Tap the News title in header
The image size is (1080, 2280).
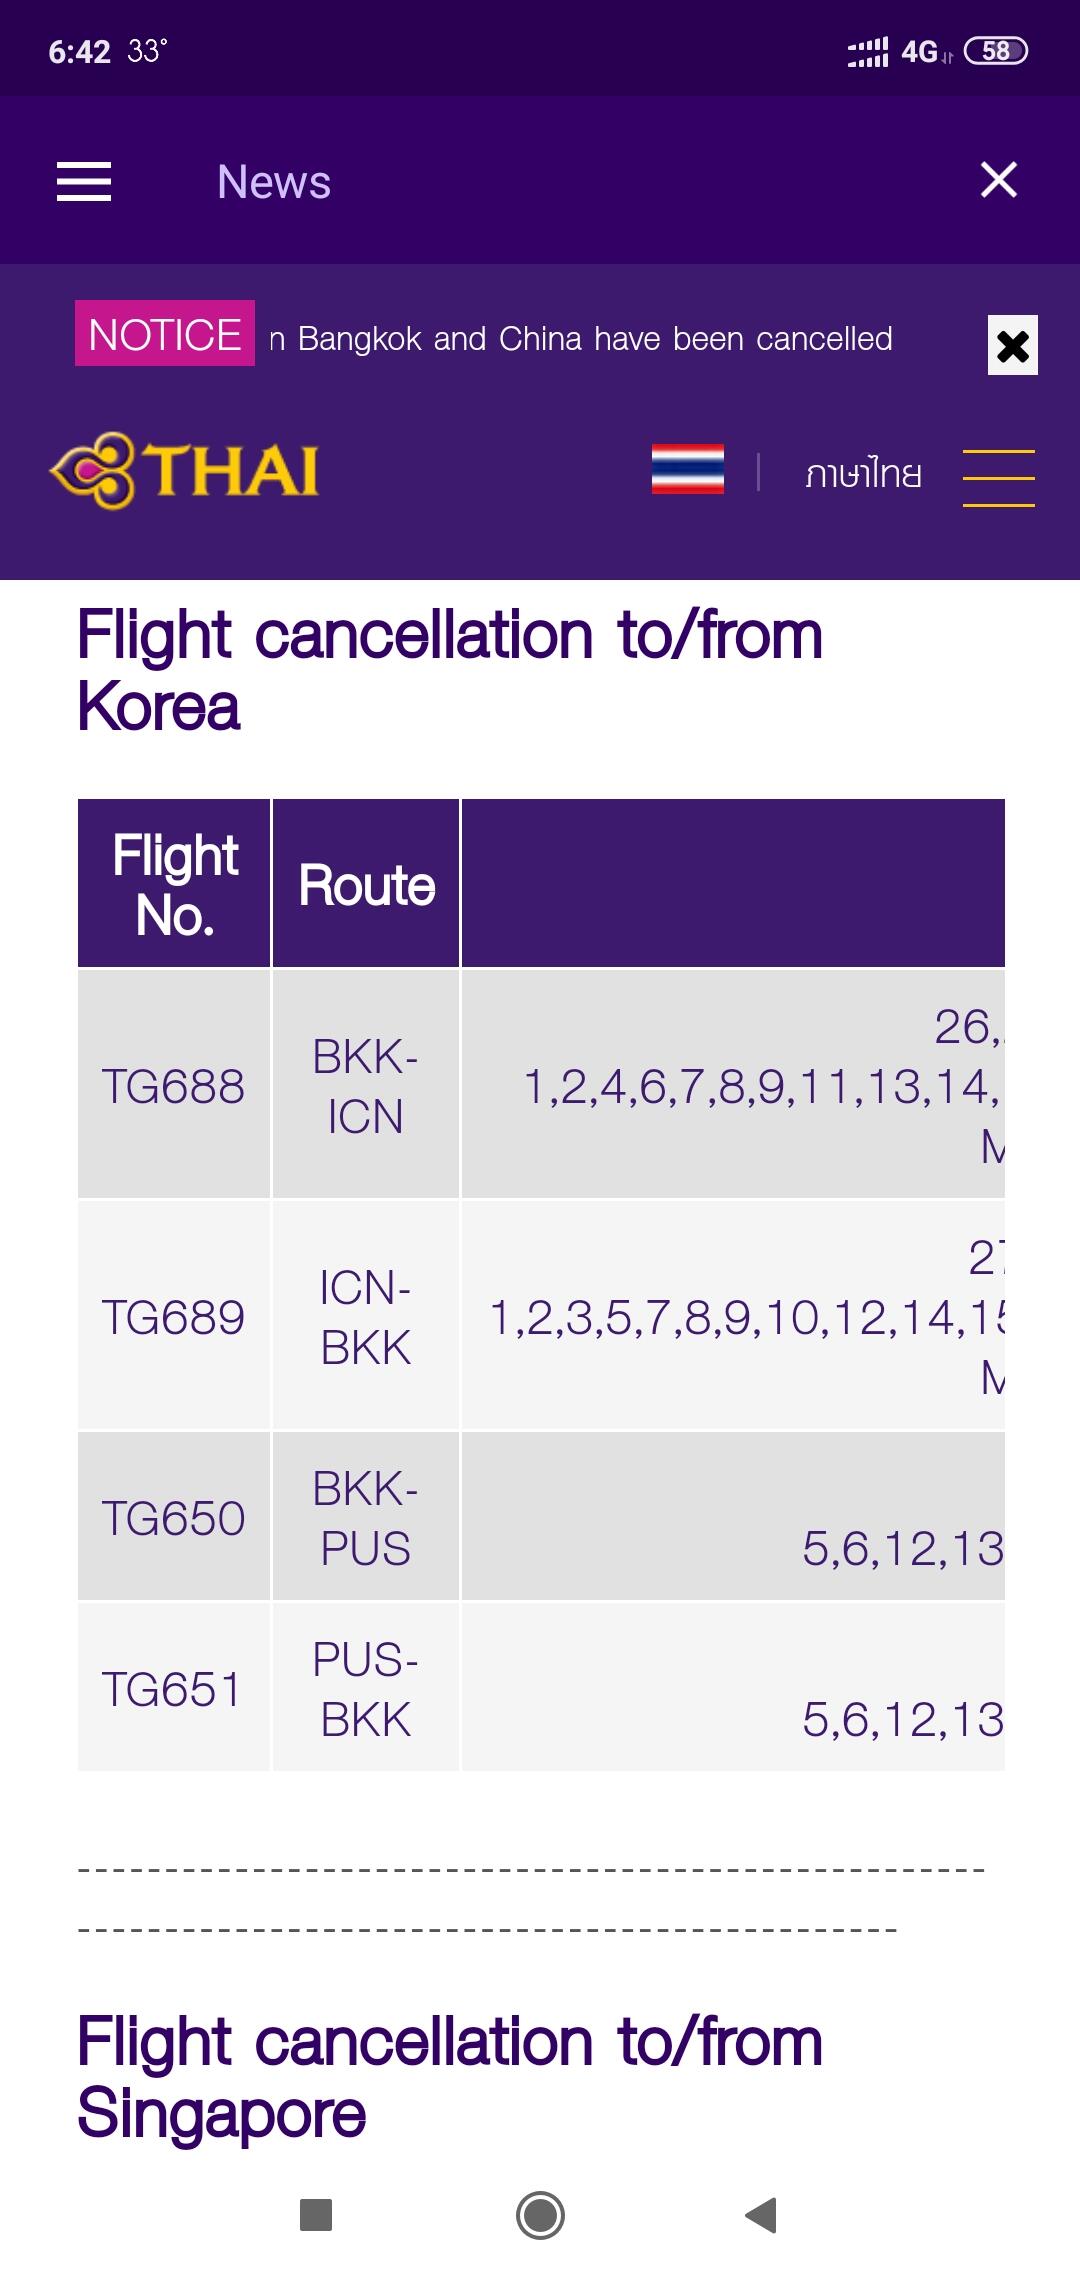pyautogui.click(x=274, y=182)
